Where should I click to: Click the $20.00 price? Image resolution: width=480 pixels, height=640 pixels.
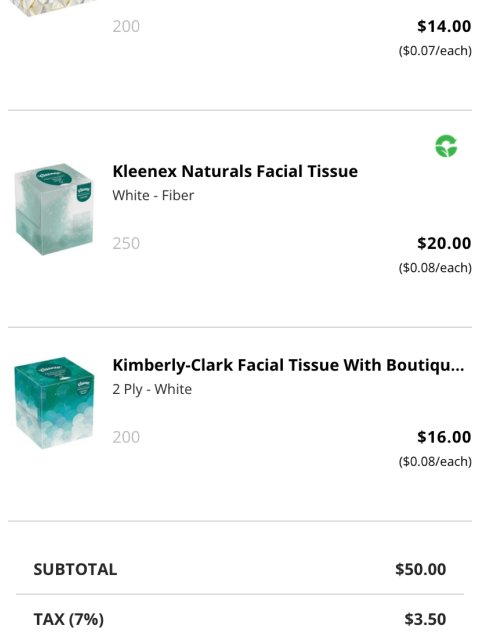[x=444, y=243]
